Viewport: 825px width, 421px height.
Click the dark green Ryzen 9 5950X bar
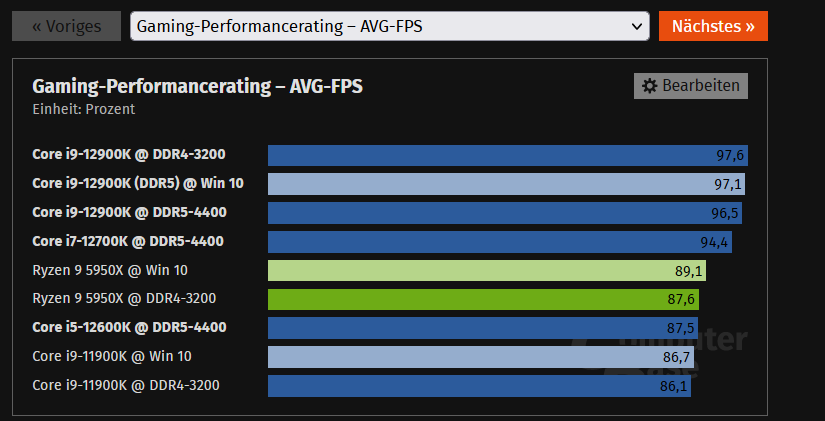483,299
